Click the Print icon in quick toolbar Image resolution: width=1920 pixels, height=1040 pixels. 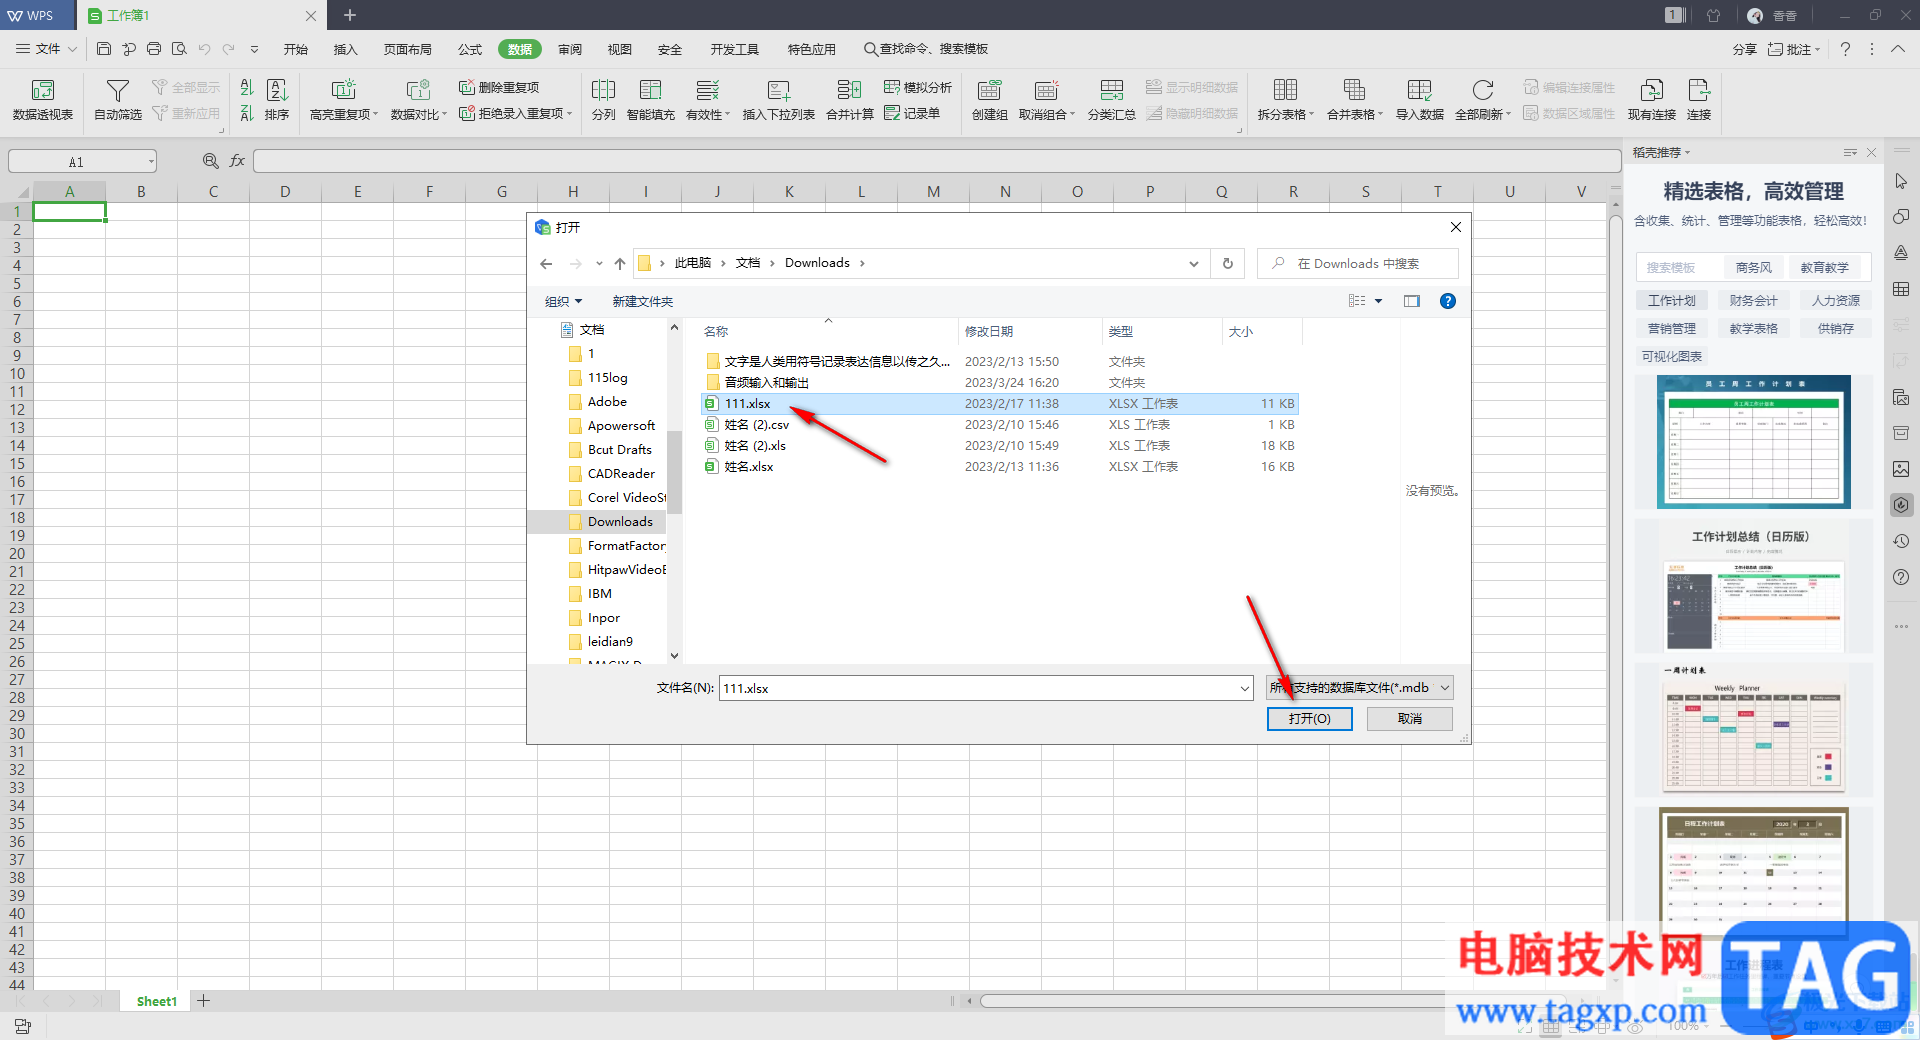point(154,48)
